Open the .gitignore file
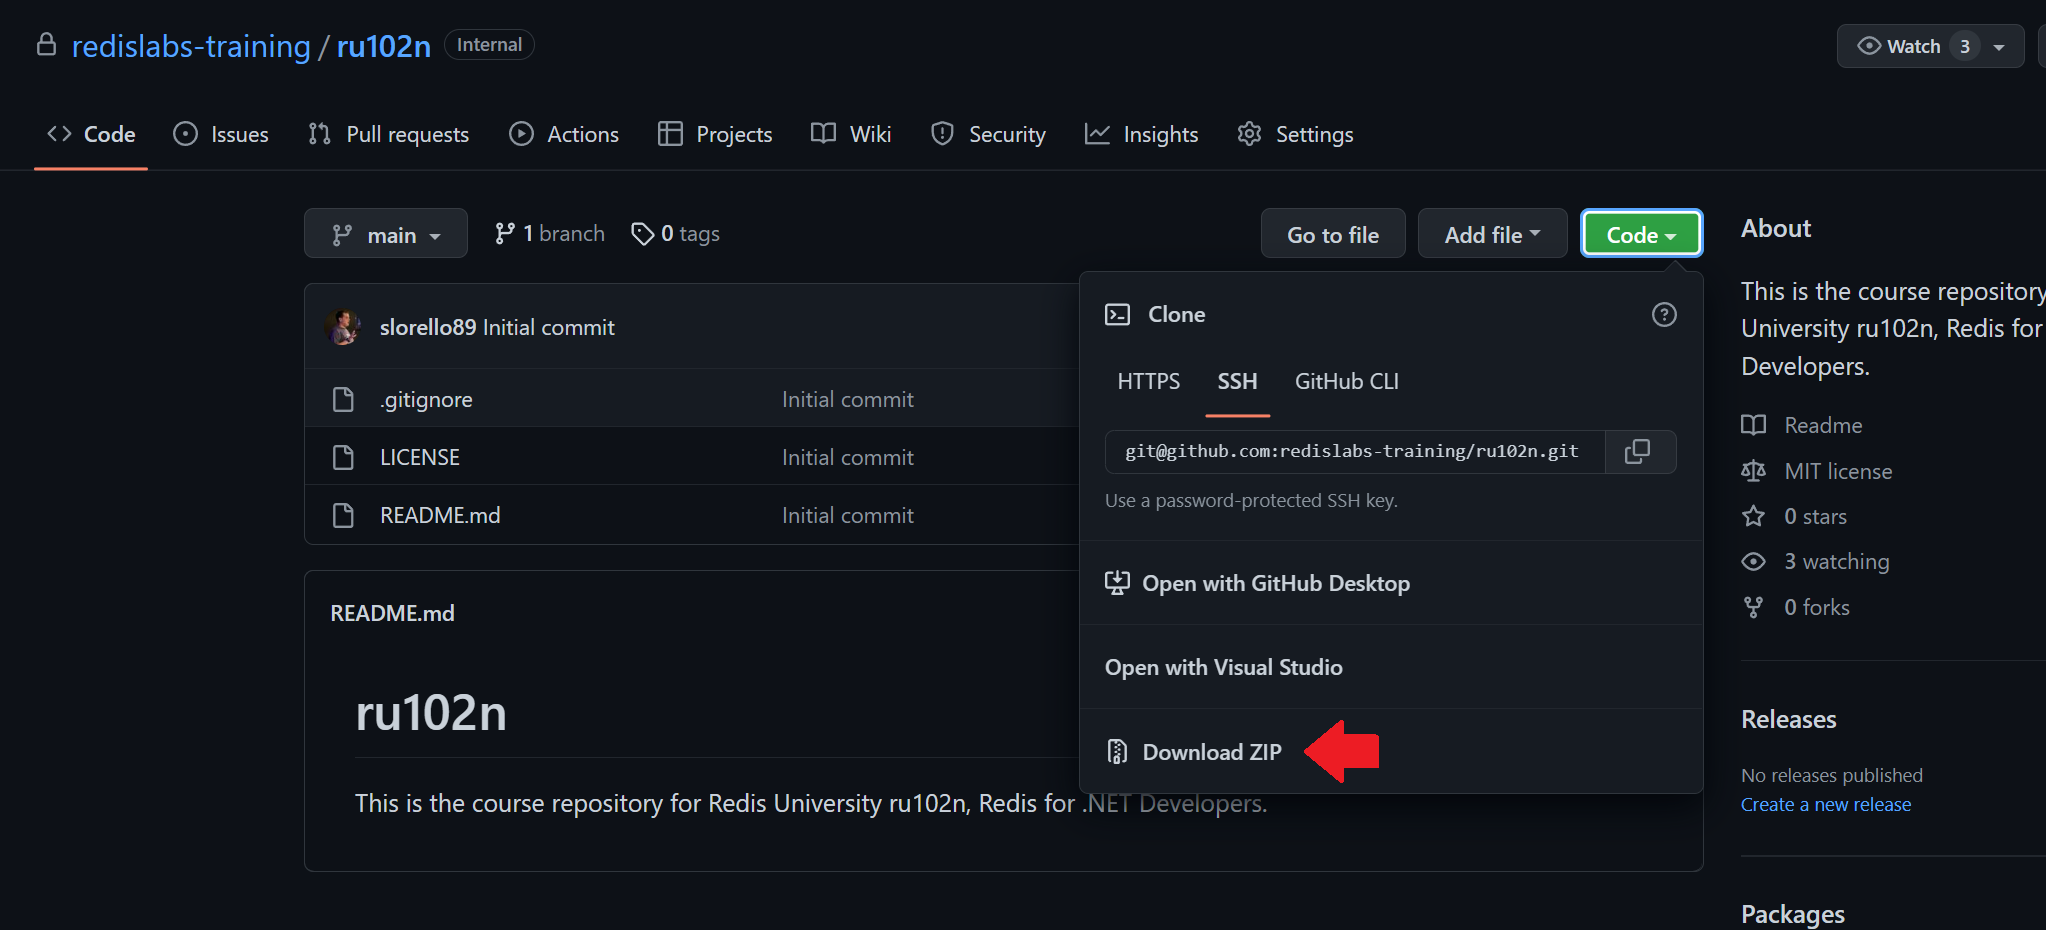This screenshot has width=2046, height=930. coord(426,399)
